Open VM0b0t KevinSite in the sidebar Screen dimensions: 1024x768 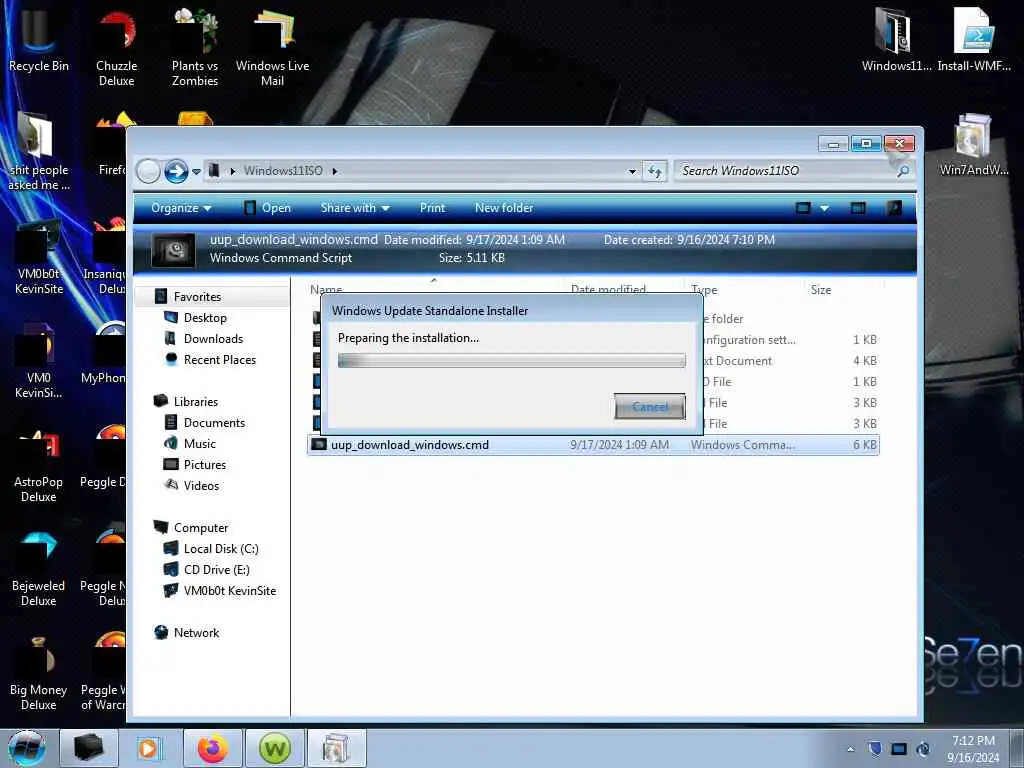coord(230,590)
